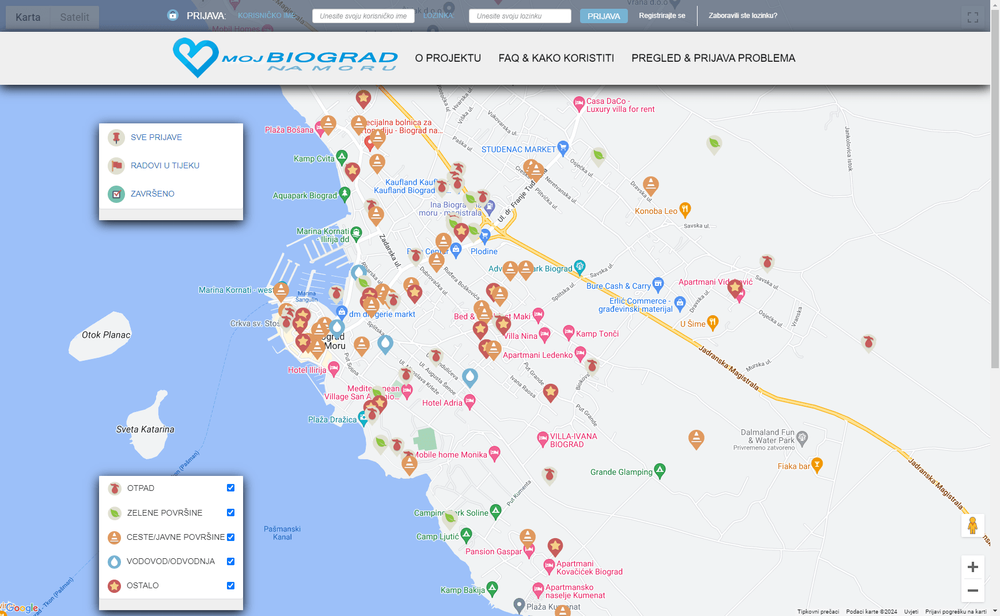Viewport: 1000px width, 616px height.
Task: Click the Moj Biograd heart logo
Action: [x=195, y=58]
